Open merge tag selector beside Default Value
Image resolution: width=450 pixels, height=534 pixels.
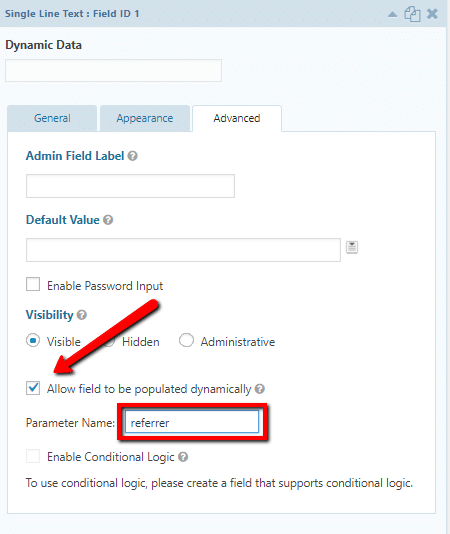(x=352, y=247)
